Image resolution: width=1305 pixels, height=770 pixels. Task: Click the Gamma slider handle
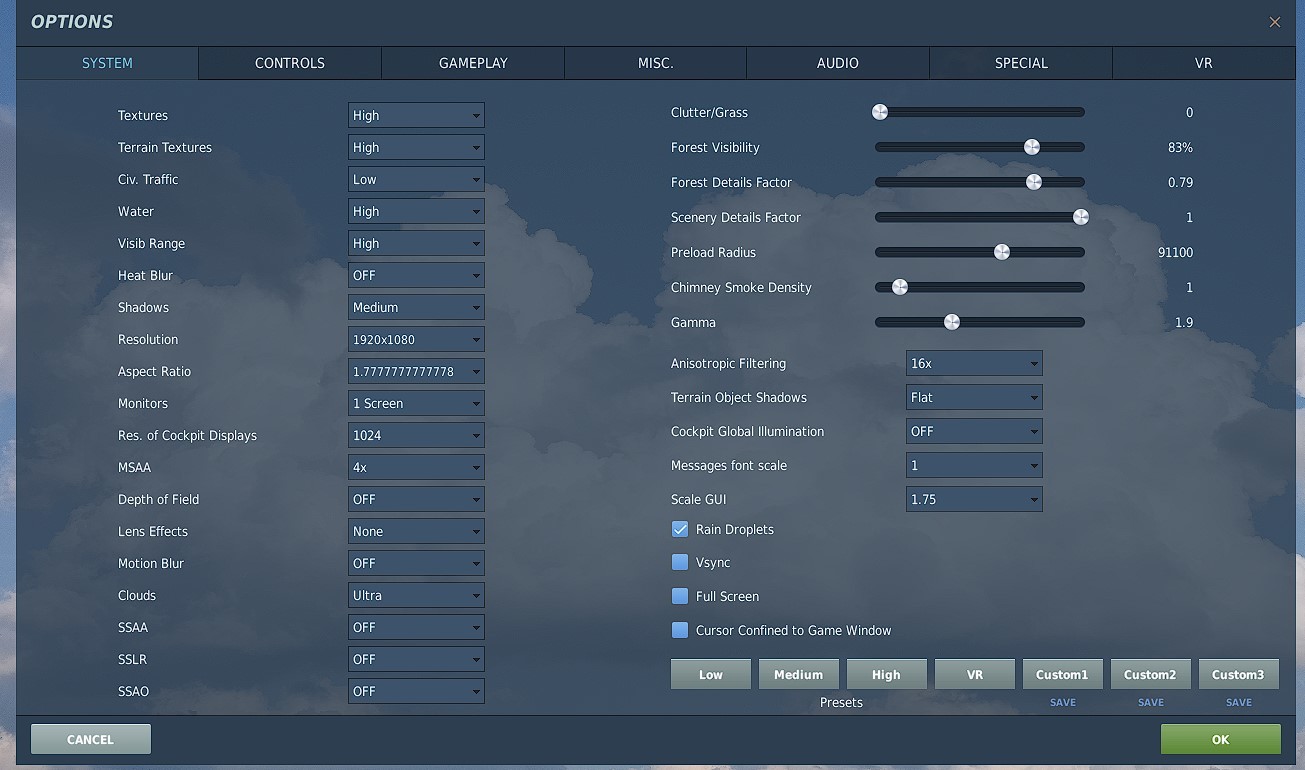952,322
